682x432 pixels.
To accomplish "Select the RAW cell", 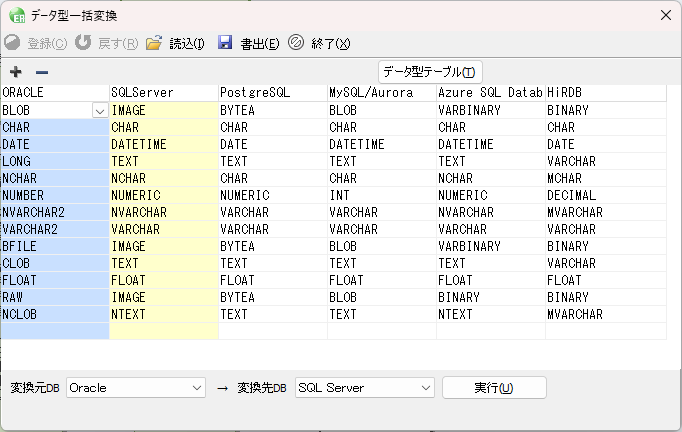I will point(55,297).
